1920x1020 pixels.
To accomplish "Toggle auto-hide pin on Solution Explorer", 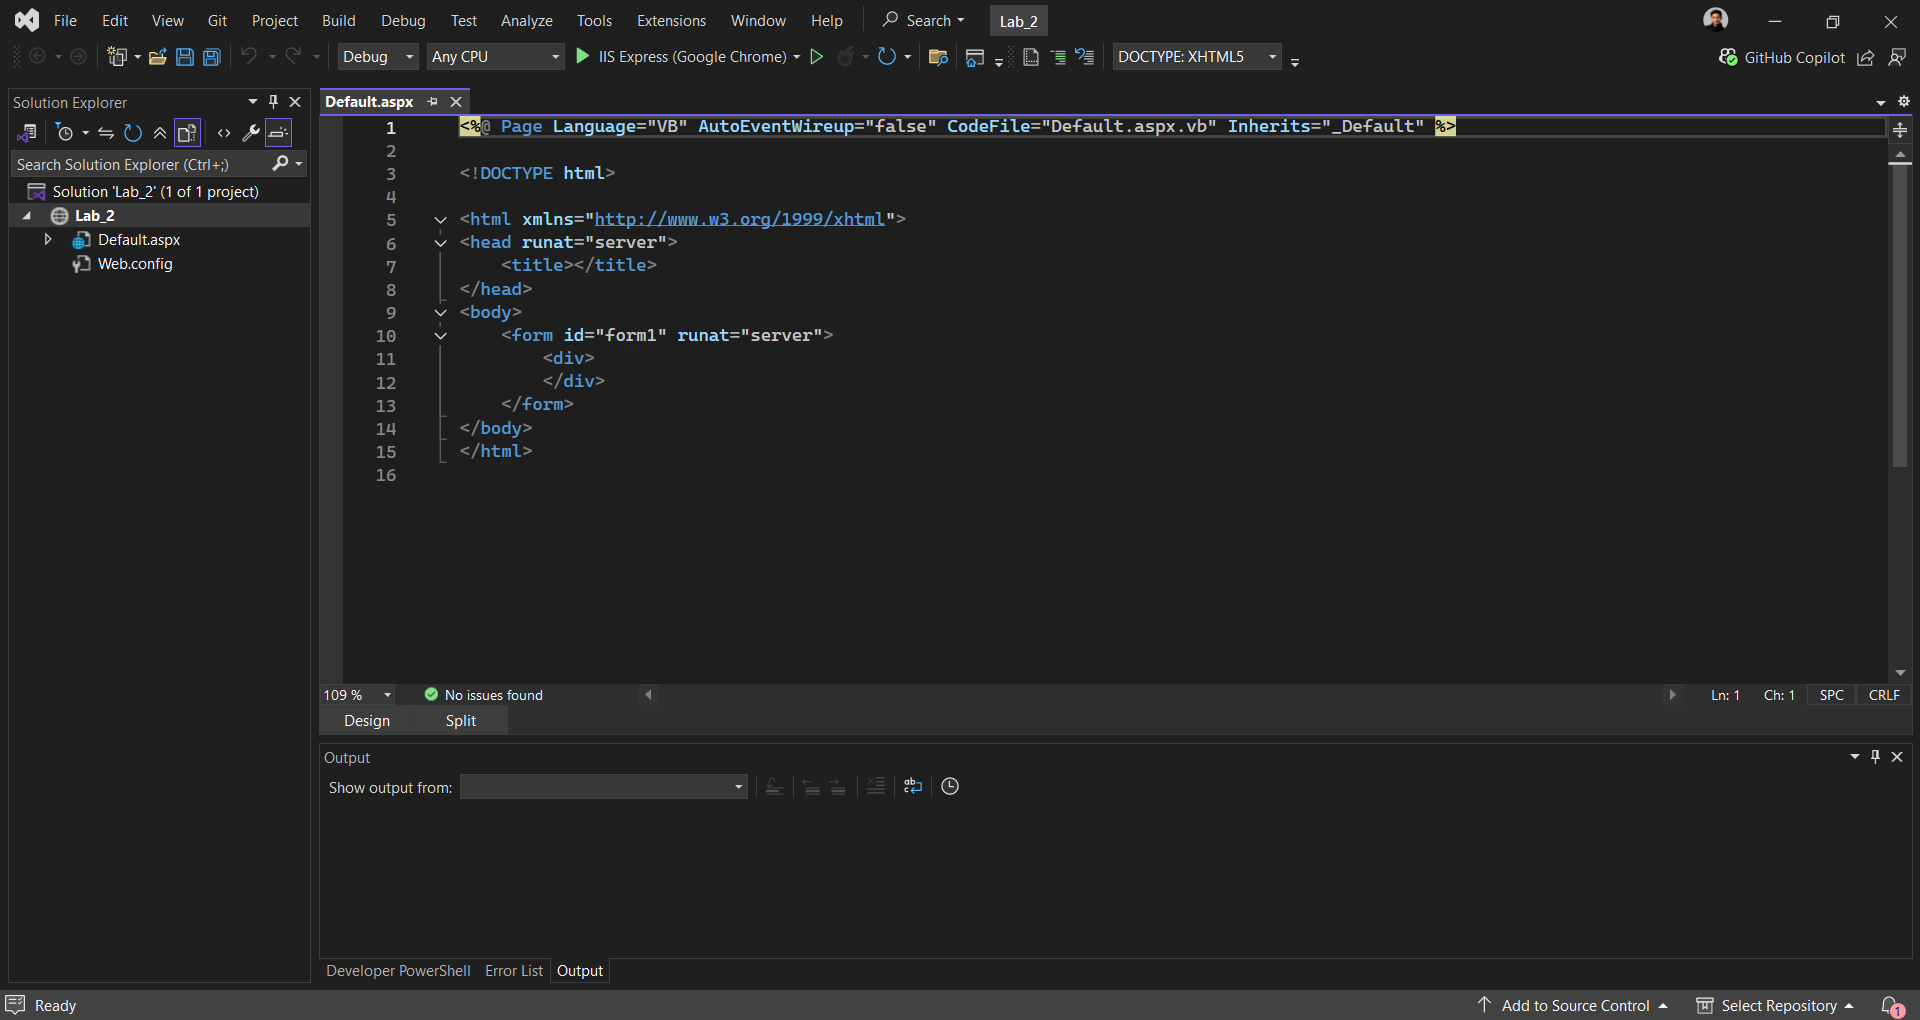I will pos(273,101).
